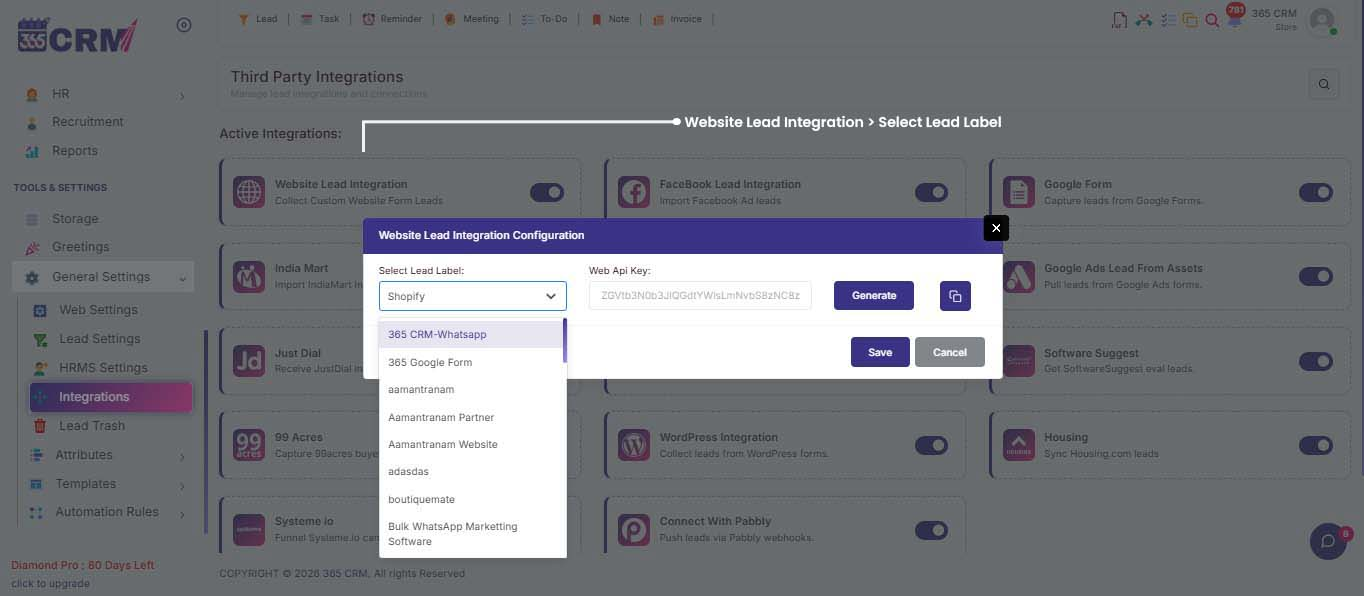Collapse the General Settings menu
The image size is (1364, 596).
(x=103, y=277)
